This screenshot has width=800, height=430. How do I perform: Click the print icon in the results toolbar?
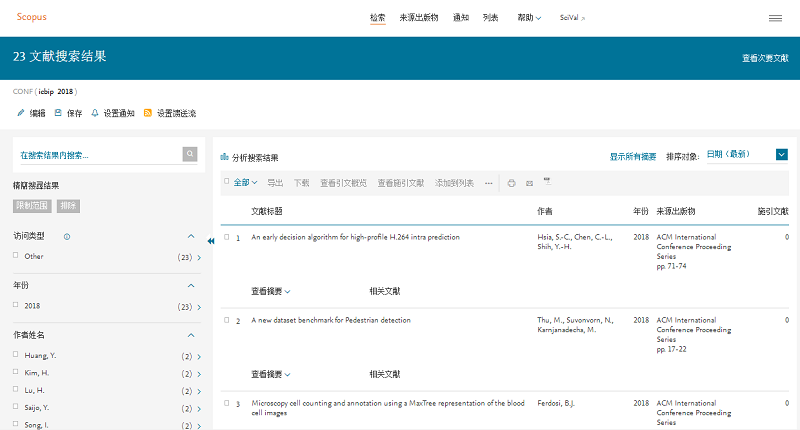click(x=511, y=183)
